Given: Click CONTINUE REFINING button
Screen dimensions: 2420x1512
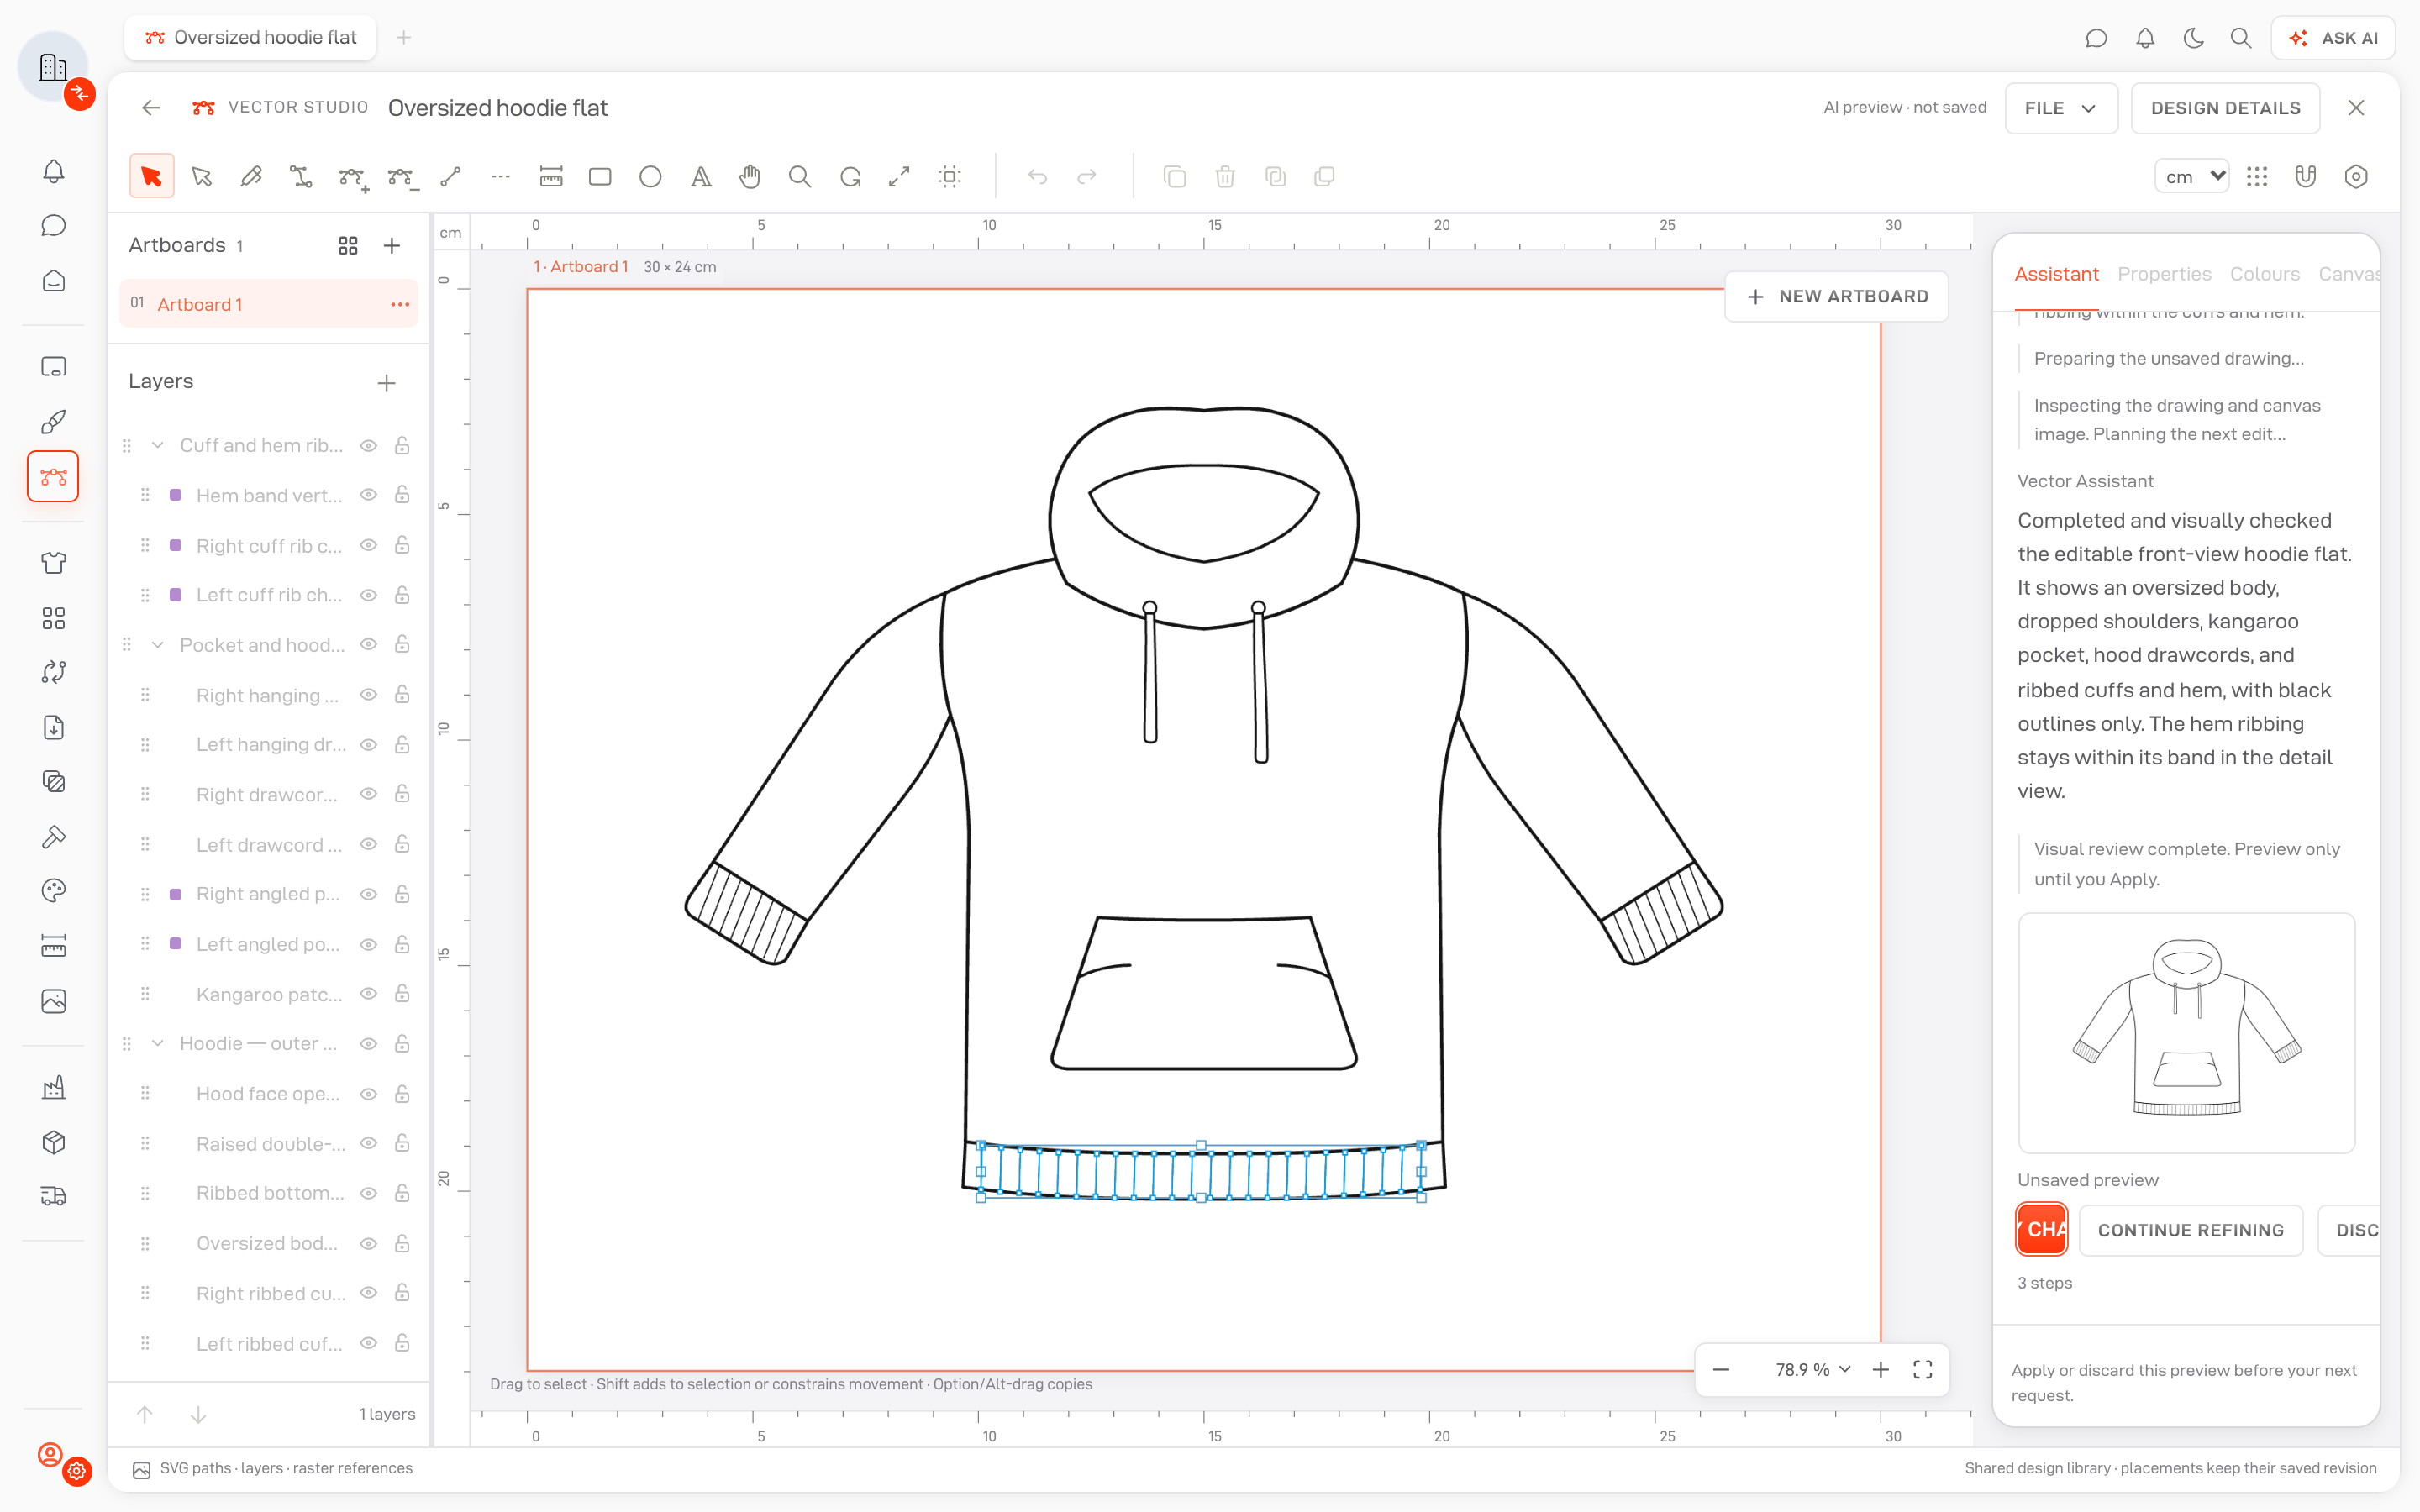Looking at the screenshot, I should coord(2191,1230).
